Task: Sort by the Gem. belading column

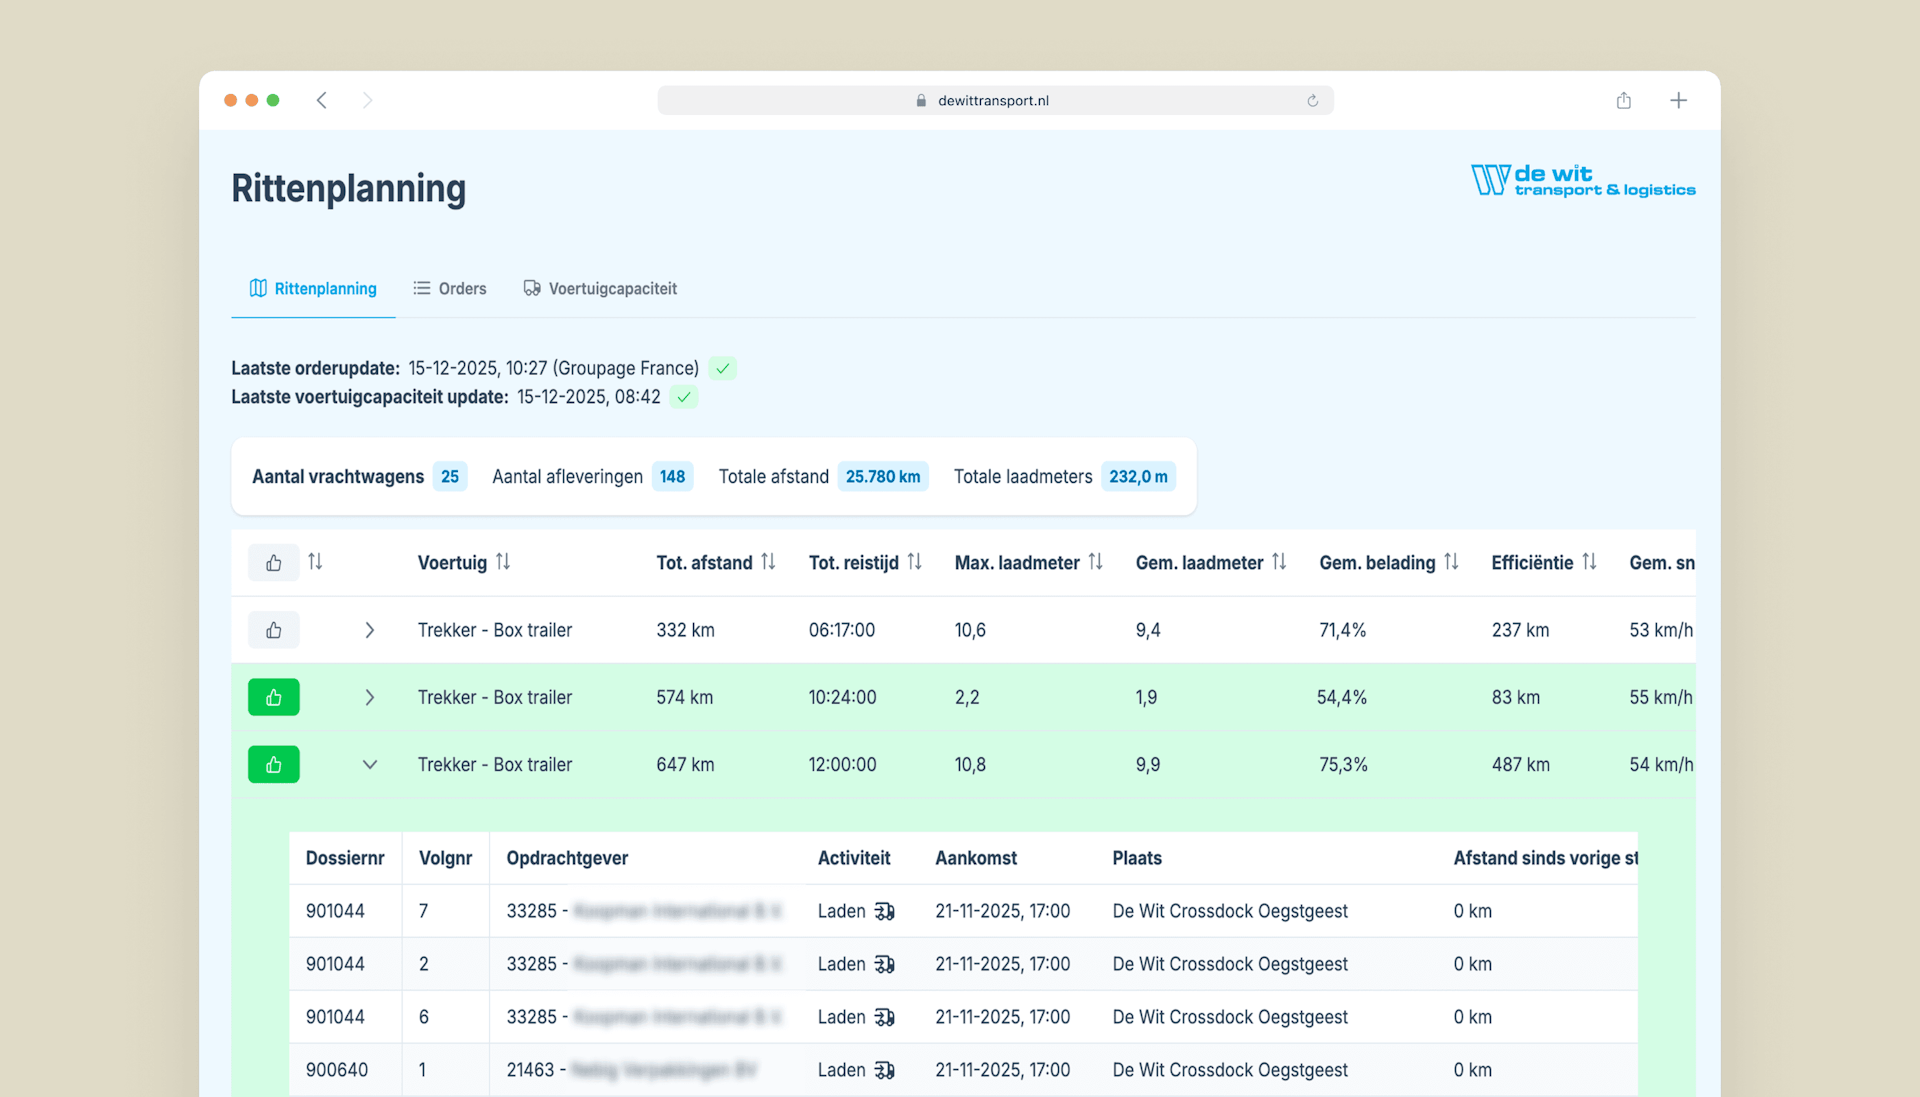Action: [x=1451, y=562]
